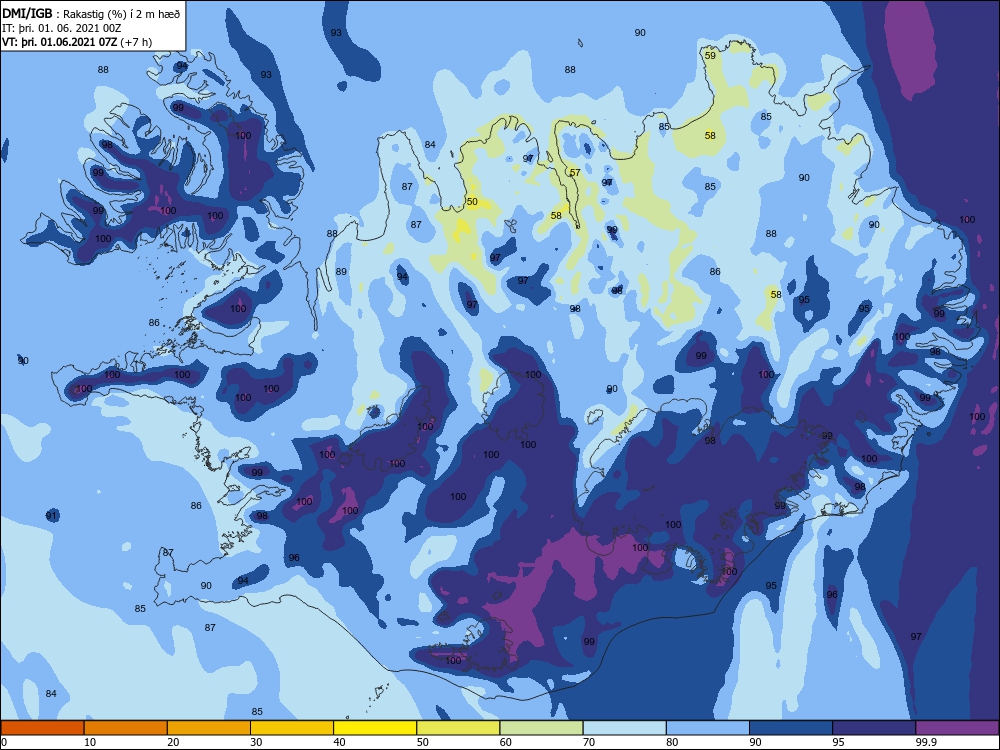Click the 'Rakastig (%) í 2 m hæð' label
The width and height of the screenshot is (1000, 750).
tap(121, 13)
